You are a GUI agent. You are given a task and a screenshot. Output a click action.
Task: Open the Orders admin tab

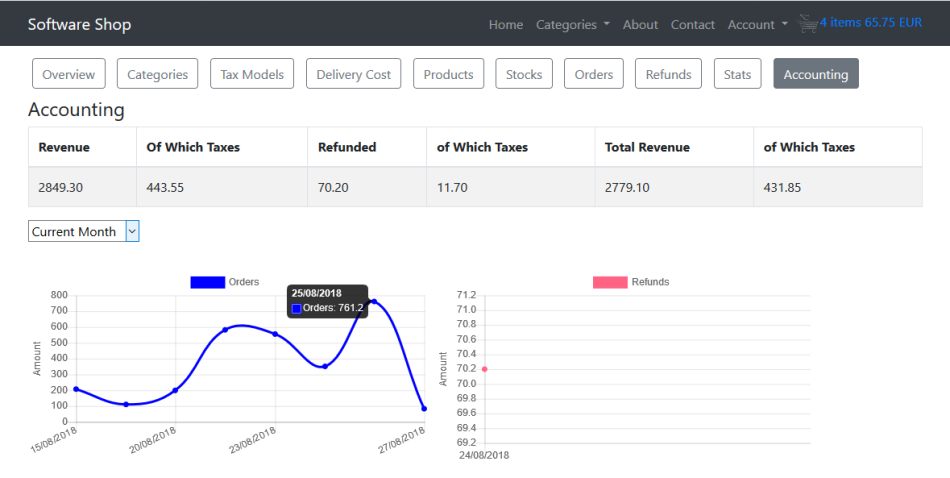594,74
